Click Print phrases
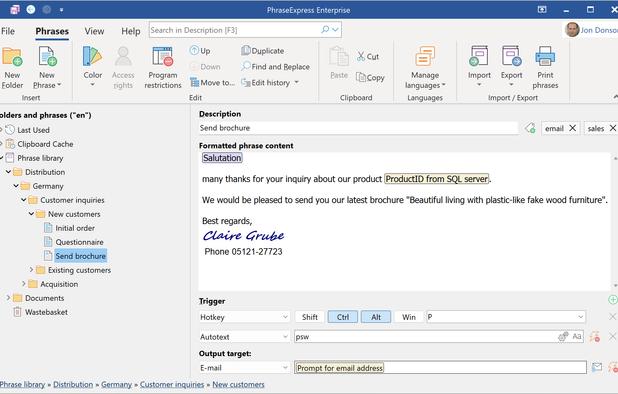 click(545, 68)
